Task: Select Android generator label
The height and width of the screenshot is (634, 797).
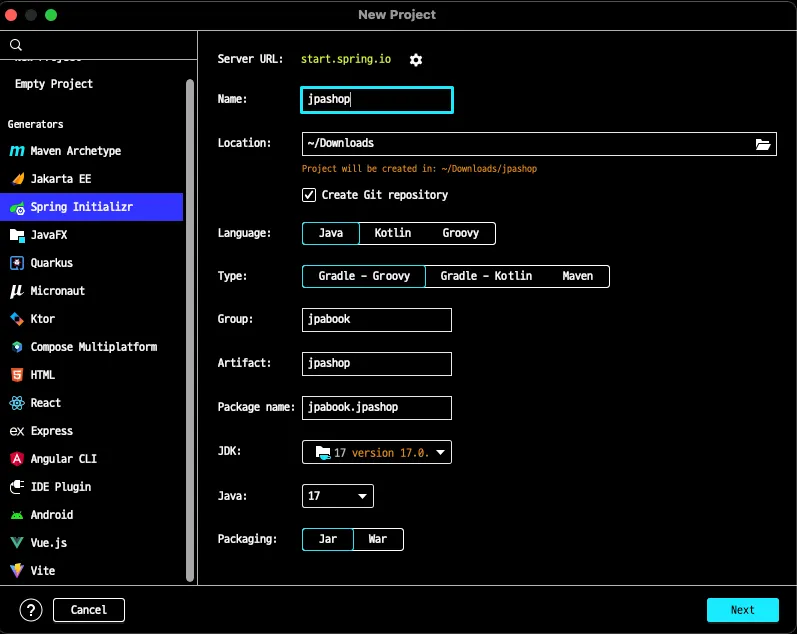Action: click(52, 515)
